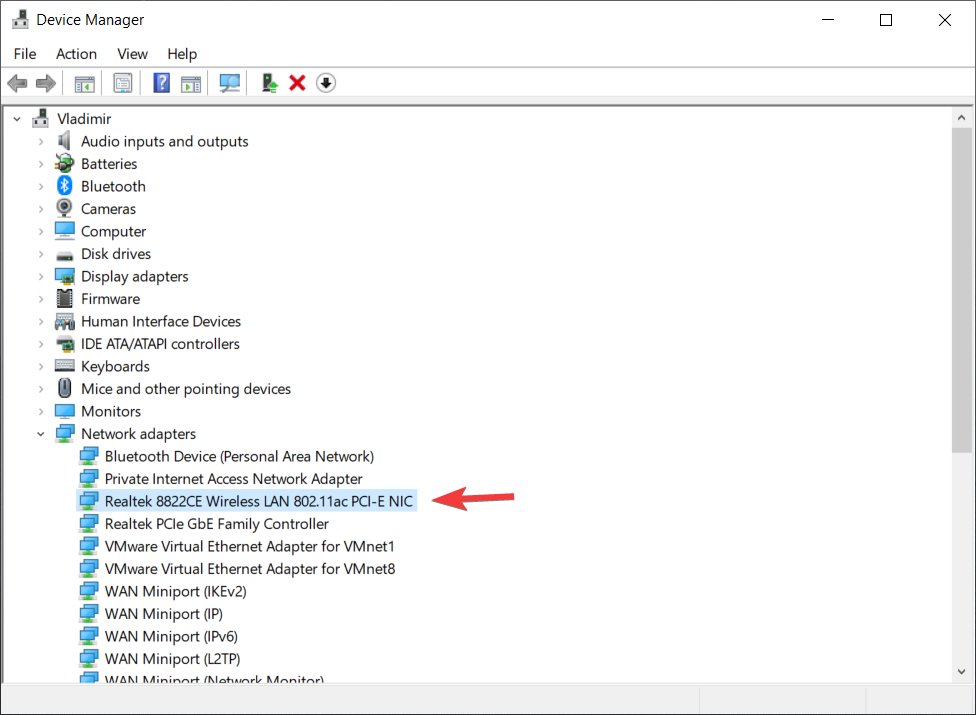The height and width of the screenshot is (715, 976).
Task: Expand the Display adapters chevron
Action: pyautogui.click(x=40, y=276)
